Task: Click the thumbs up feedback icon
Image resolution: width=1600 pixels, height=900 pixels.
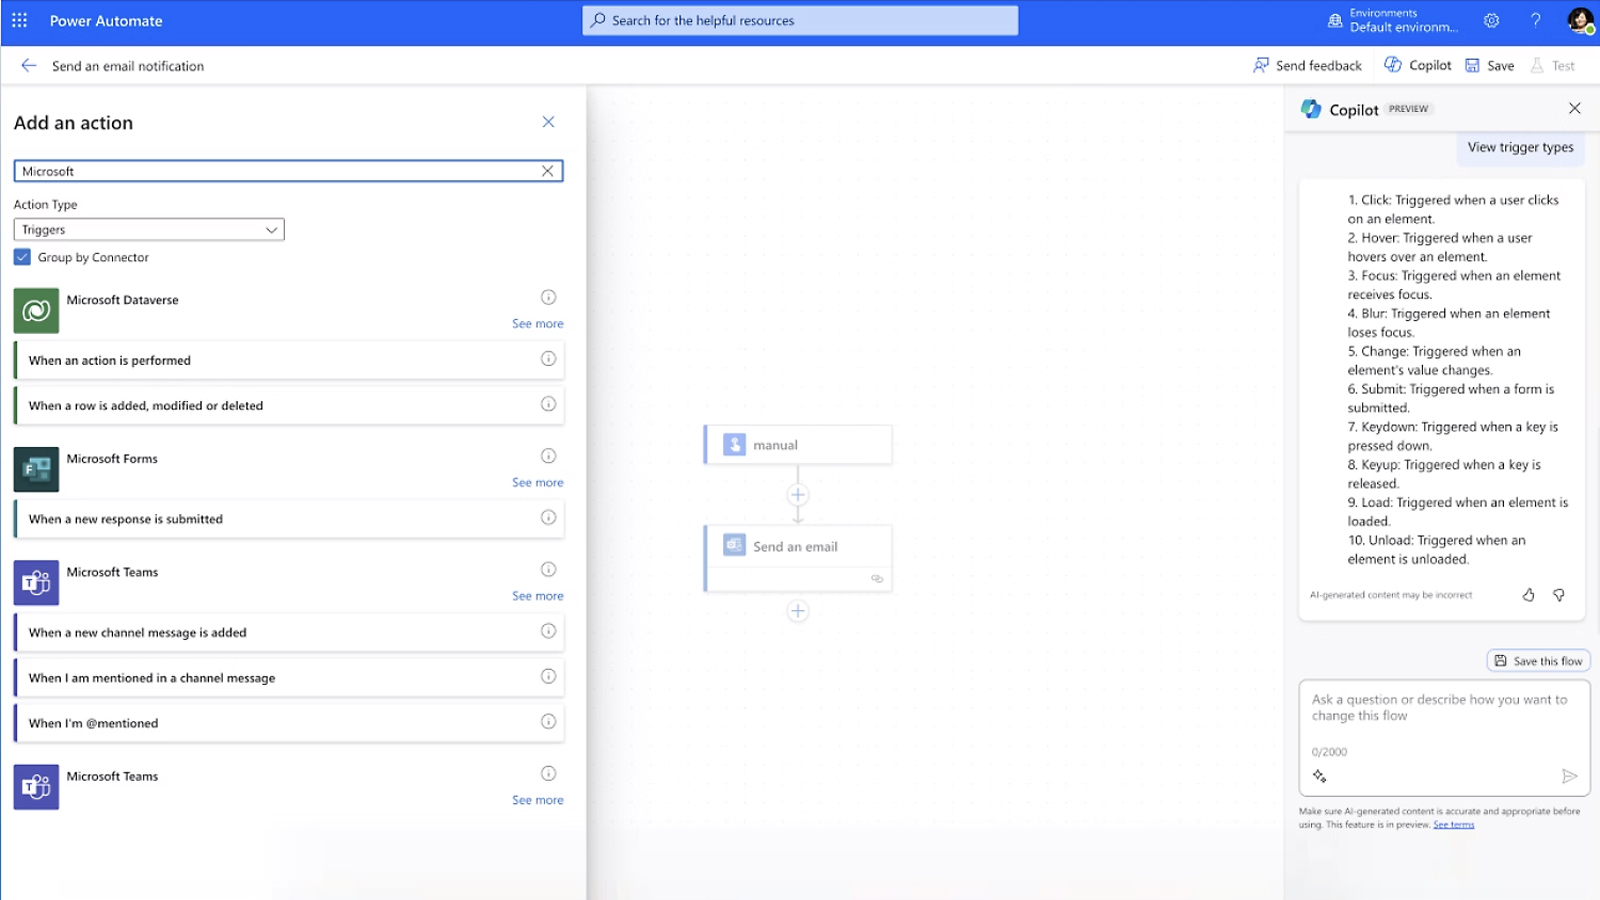Action: pyautogui.click(x=1528, y=595)
